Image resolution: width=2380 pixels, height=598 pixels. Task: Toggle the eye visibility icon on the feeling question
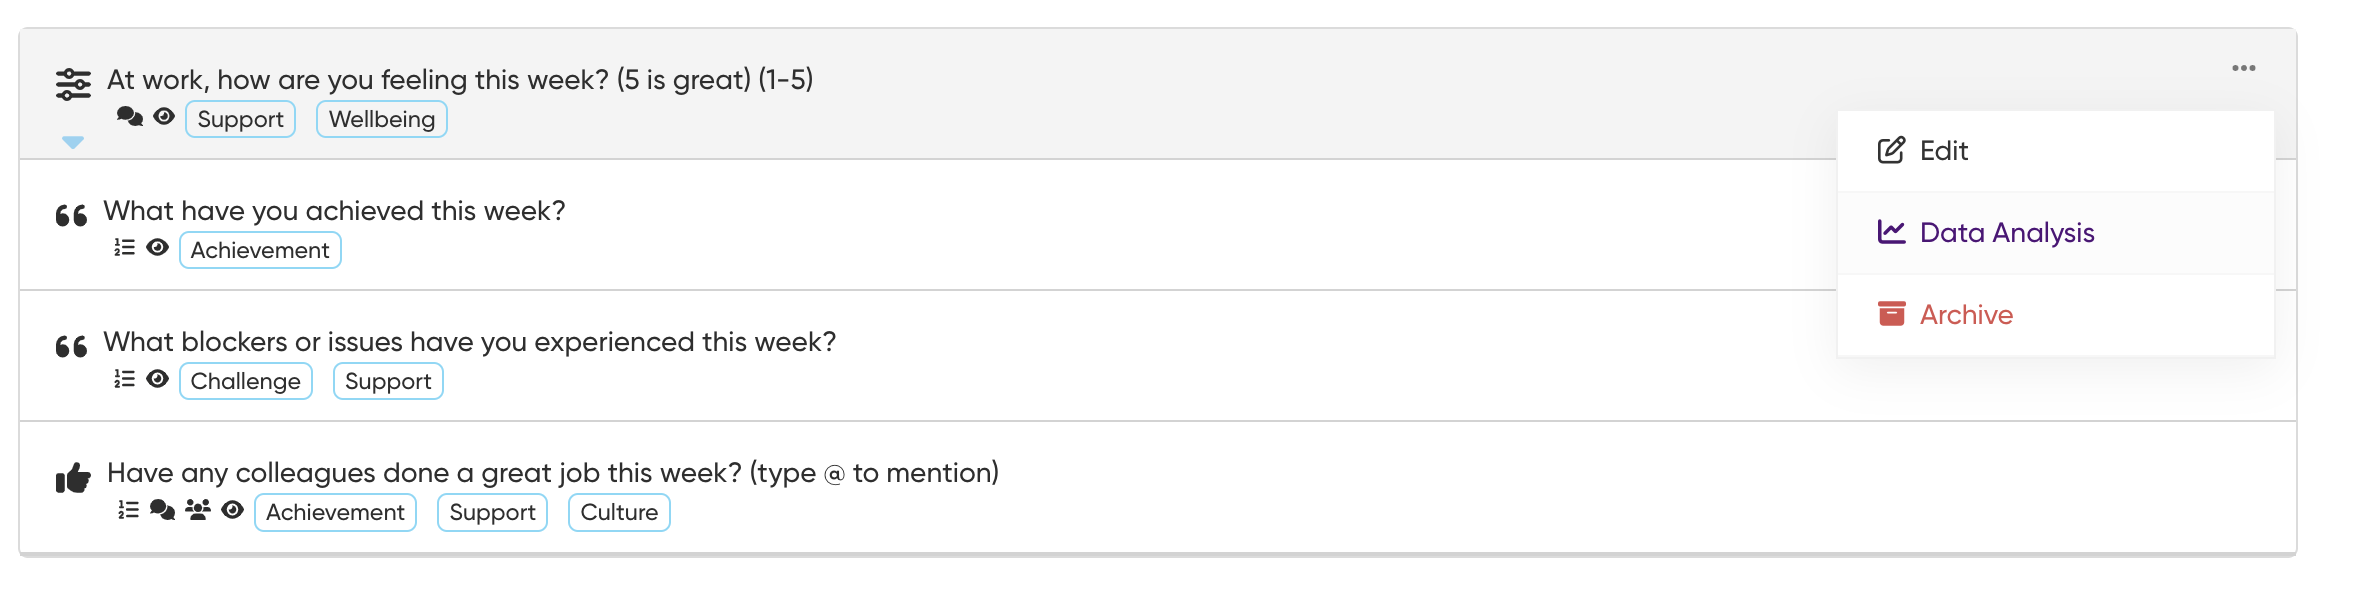pyautogui.click(x=164, y=117)
